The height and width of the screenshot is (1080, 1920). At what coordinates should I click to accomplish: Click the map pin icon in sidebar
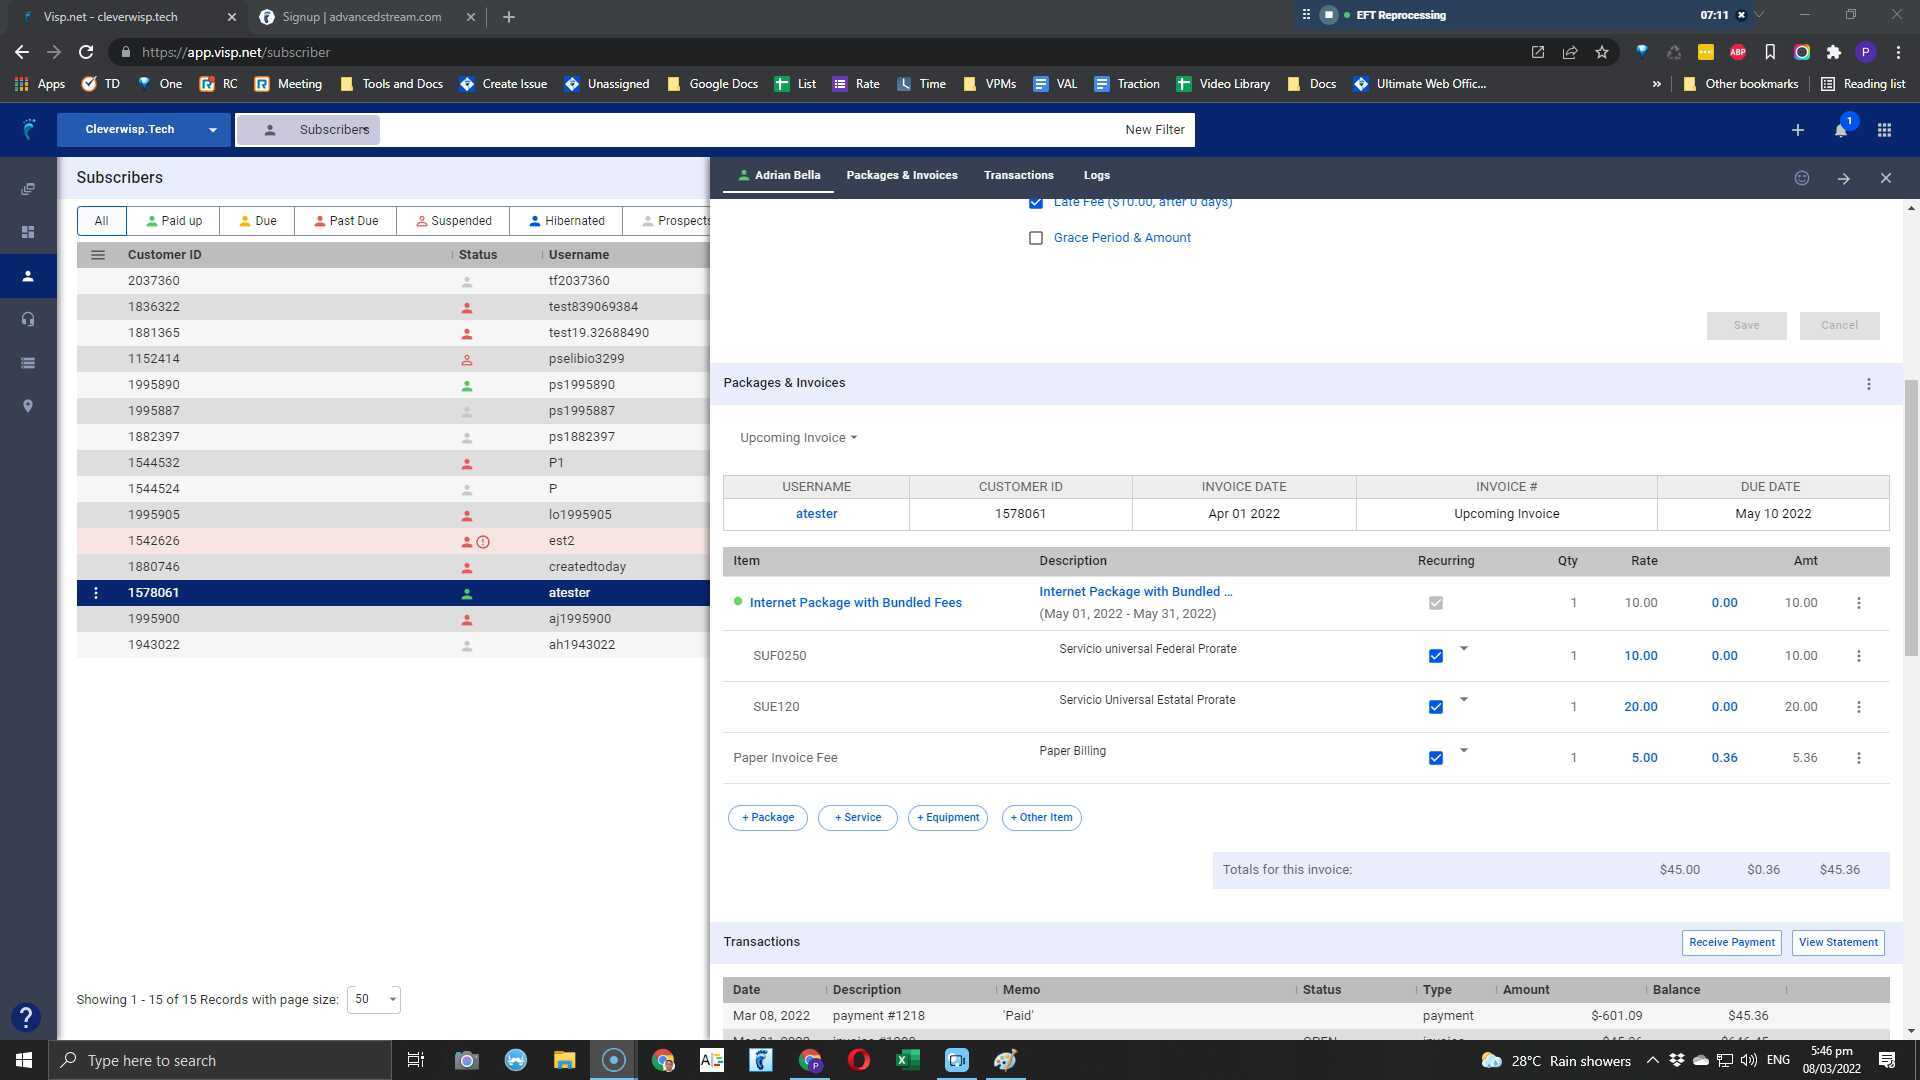coord(28,406)
